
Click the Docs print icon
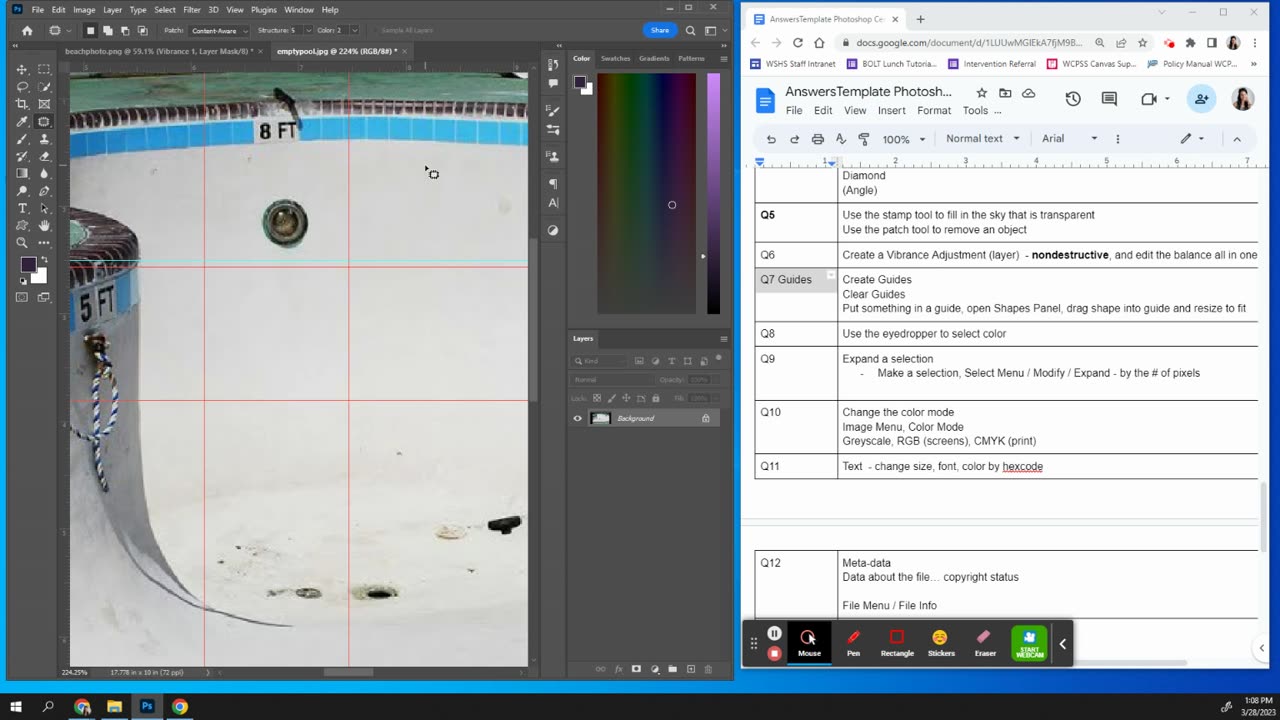[817, 139]
